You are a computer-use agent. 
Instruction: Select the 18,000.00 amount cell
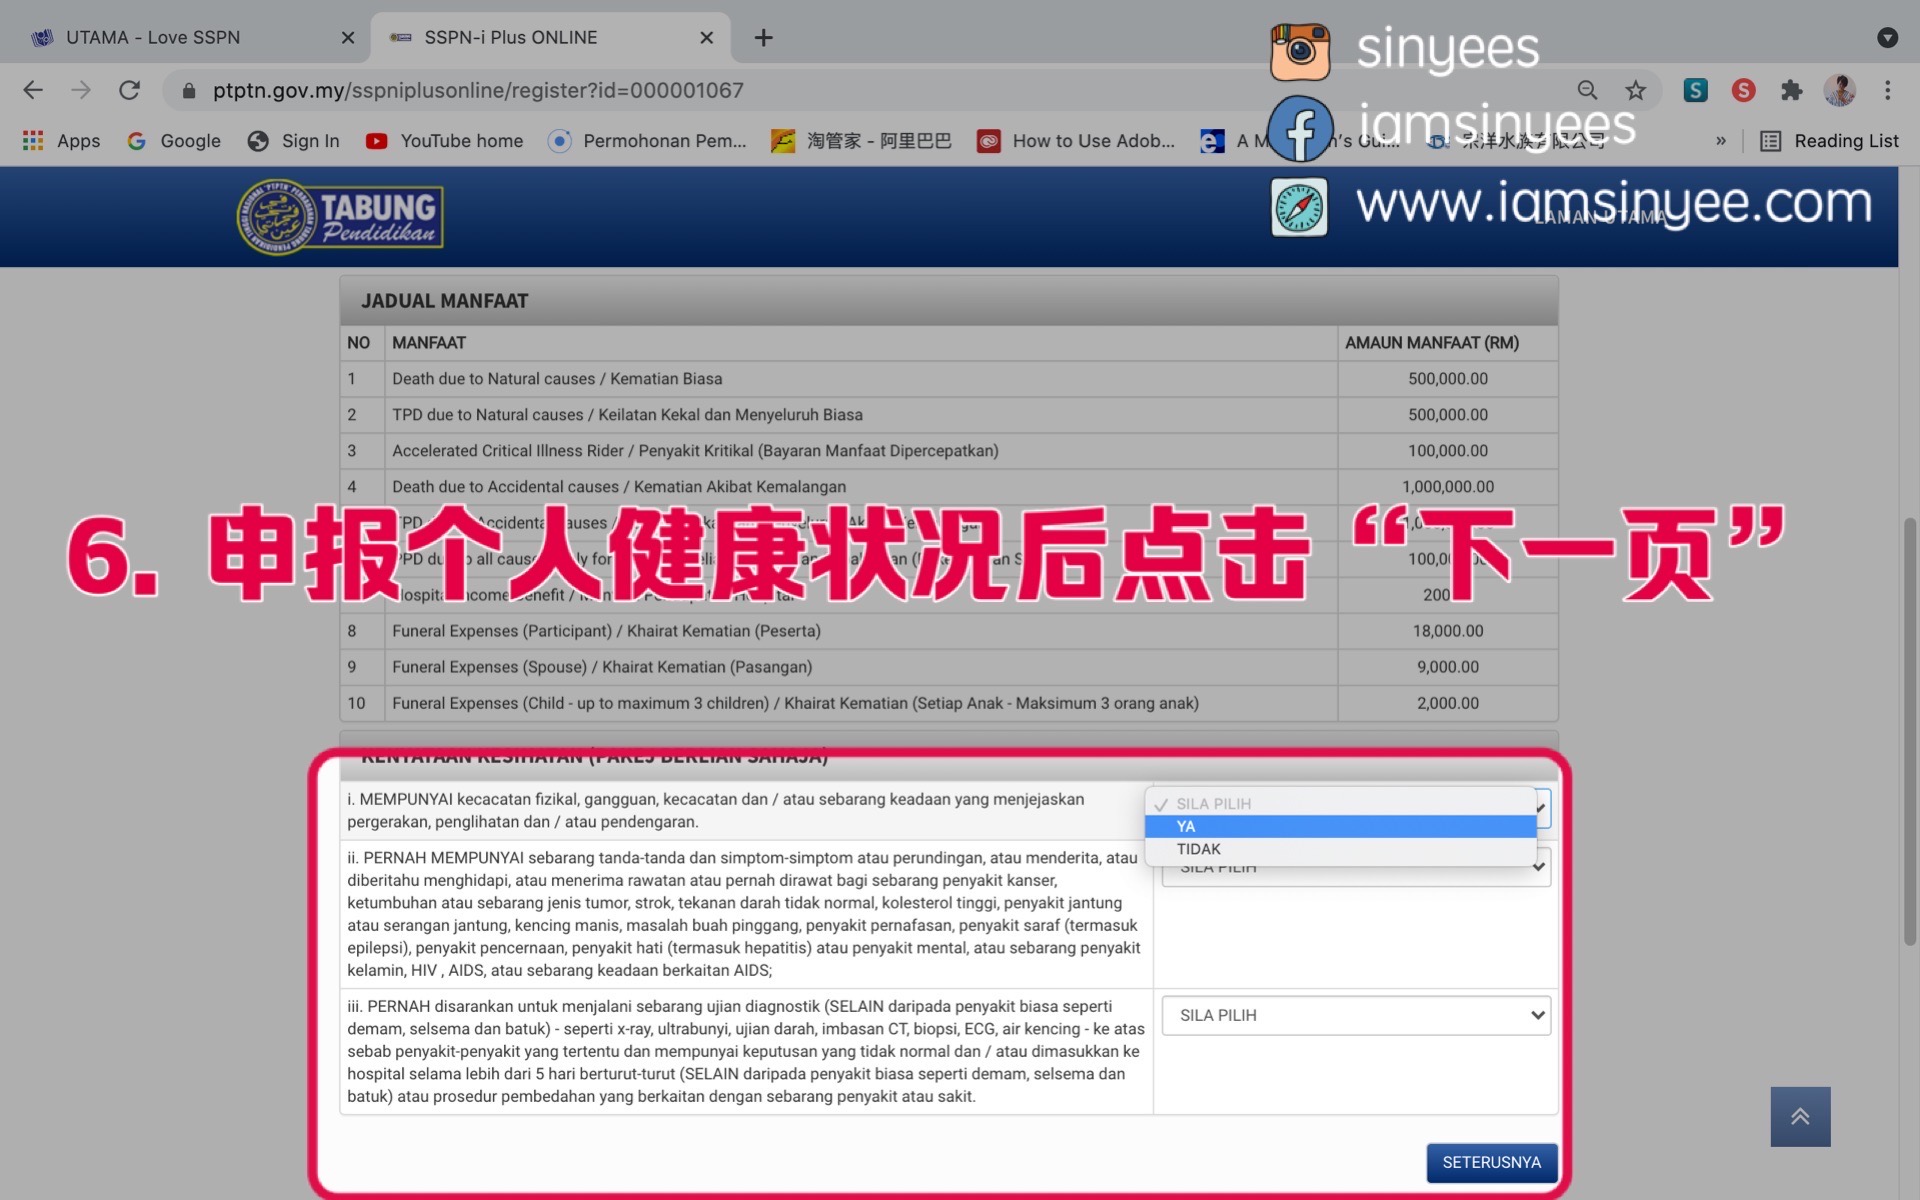(x=1447, y=631)
